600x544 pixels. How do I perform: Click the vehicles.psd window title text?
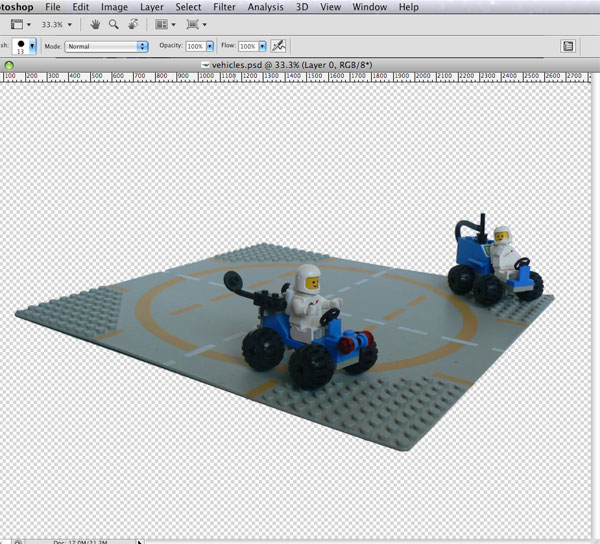click(292, 65)
